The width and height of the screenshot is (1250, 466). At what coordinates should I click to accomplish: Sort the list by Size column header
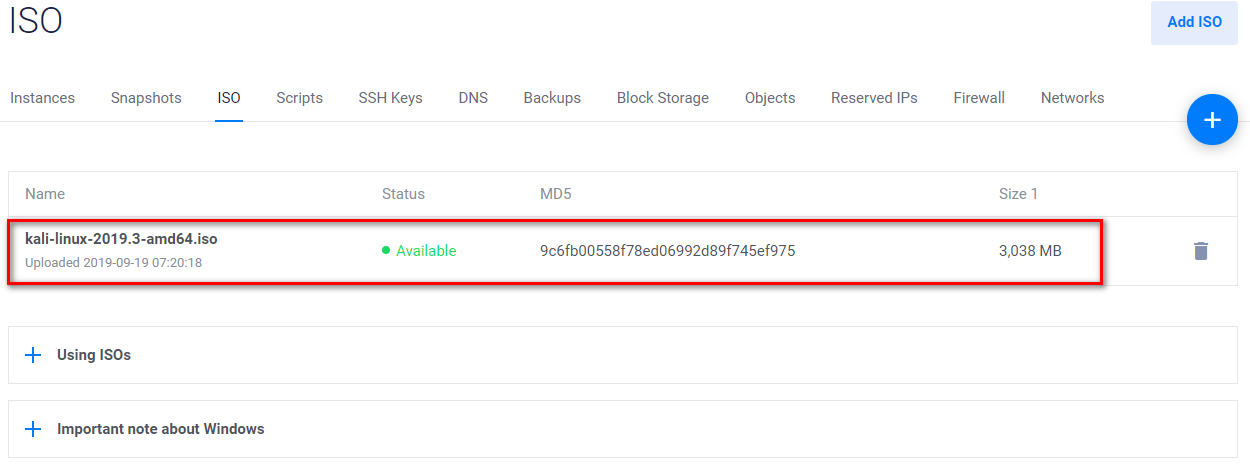(1018, 194)
